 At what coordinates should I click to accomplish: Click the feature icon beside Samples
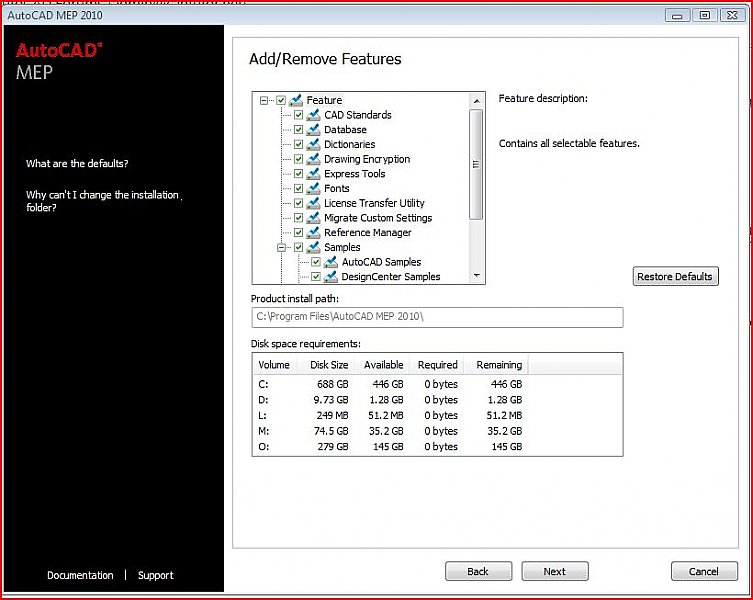point(313,247)
